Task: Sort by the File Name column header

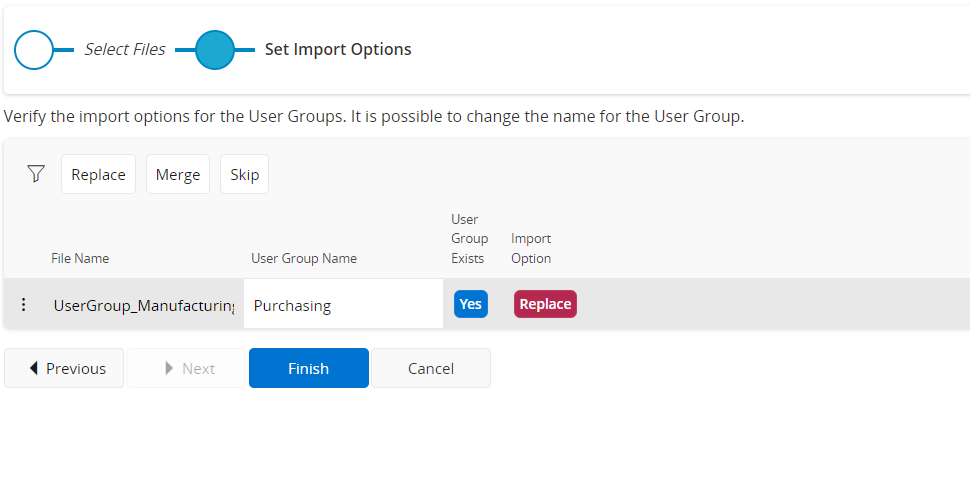Action: 80,258
